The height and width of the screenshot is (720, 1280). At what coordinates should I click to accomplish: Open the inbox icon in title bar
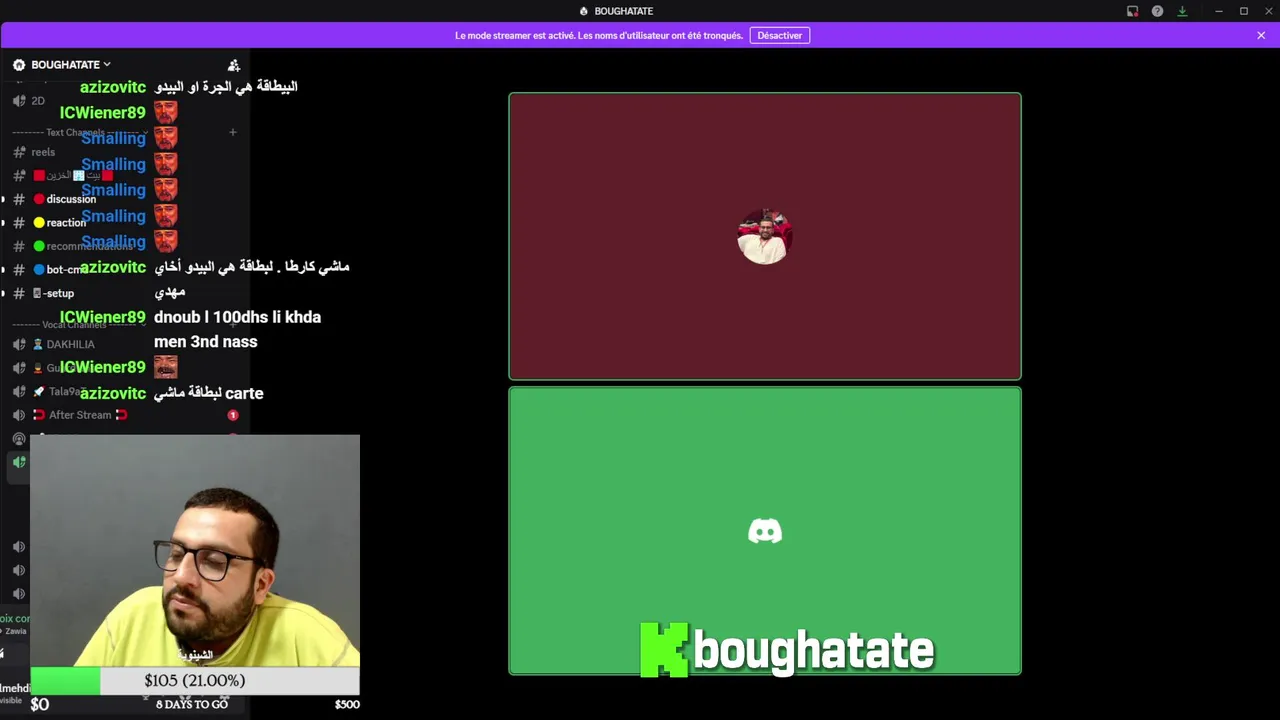point(1132,11)
